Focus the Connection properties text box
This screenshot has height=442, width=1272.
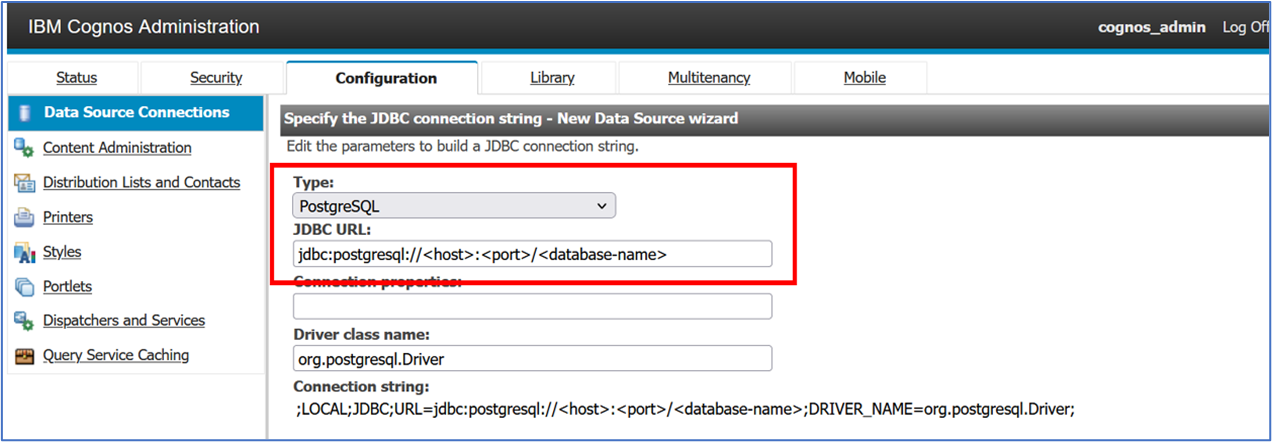(x=532, y=306)
